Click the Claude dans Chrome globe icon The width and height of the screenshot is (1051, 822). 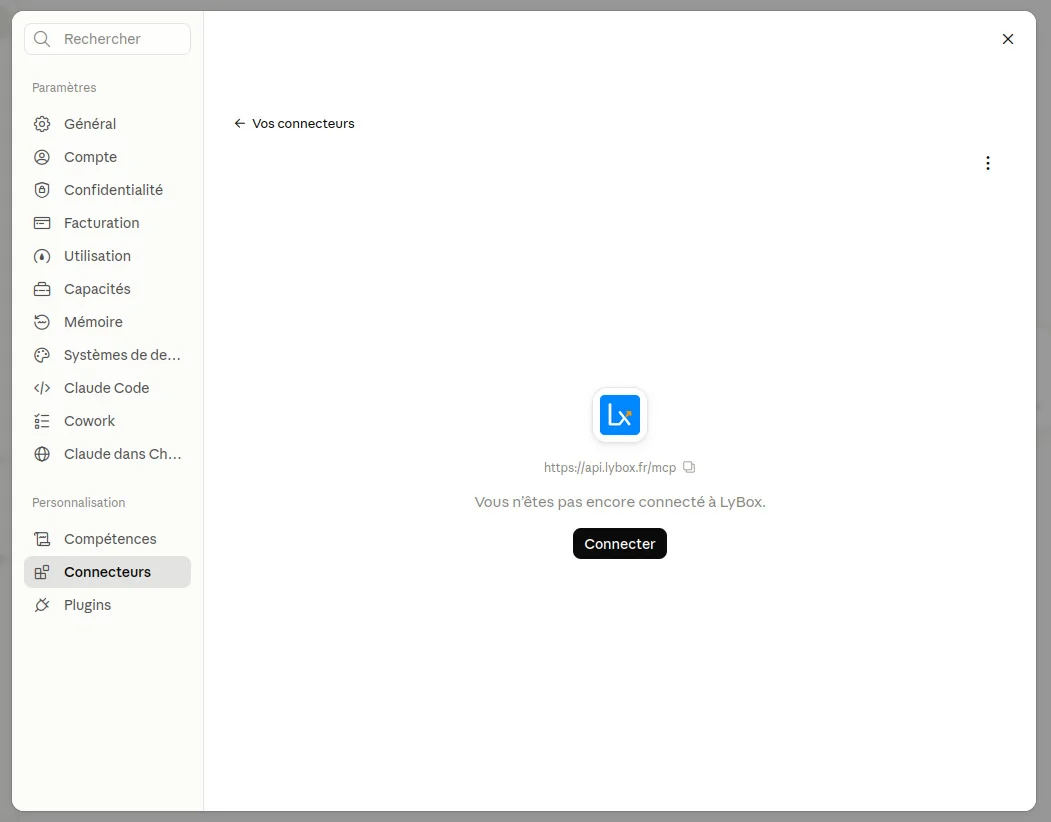[x=42, y=454]
